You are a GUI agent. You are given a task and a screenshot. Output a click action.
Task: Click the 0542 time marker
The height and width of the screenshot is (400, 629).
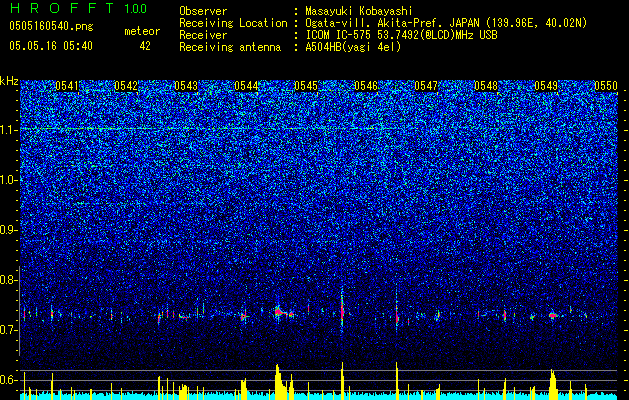pyautogui.click(x=126, y=86)
